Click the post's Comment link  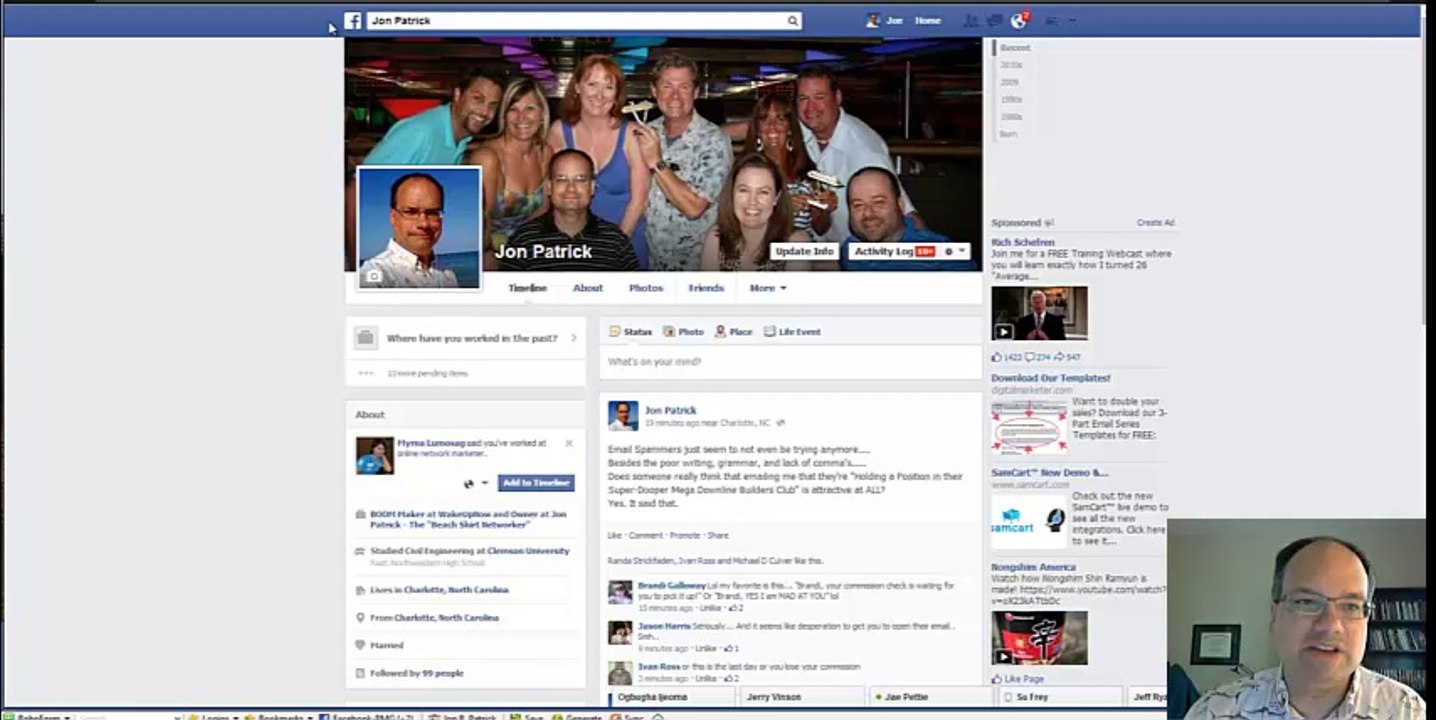(x=645, y=536)
